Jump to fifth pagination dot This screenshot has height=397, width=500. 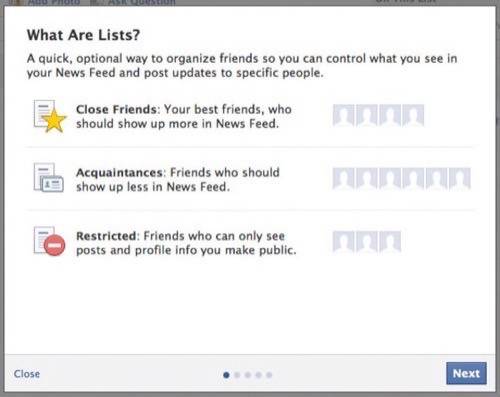click(269, 375)
